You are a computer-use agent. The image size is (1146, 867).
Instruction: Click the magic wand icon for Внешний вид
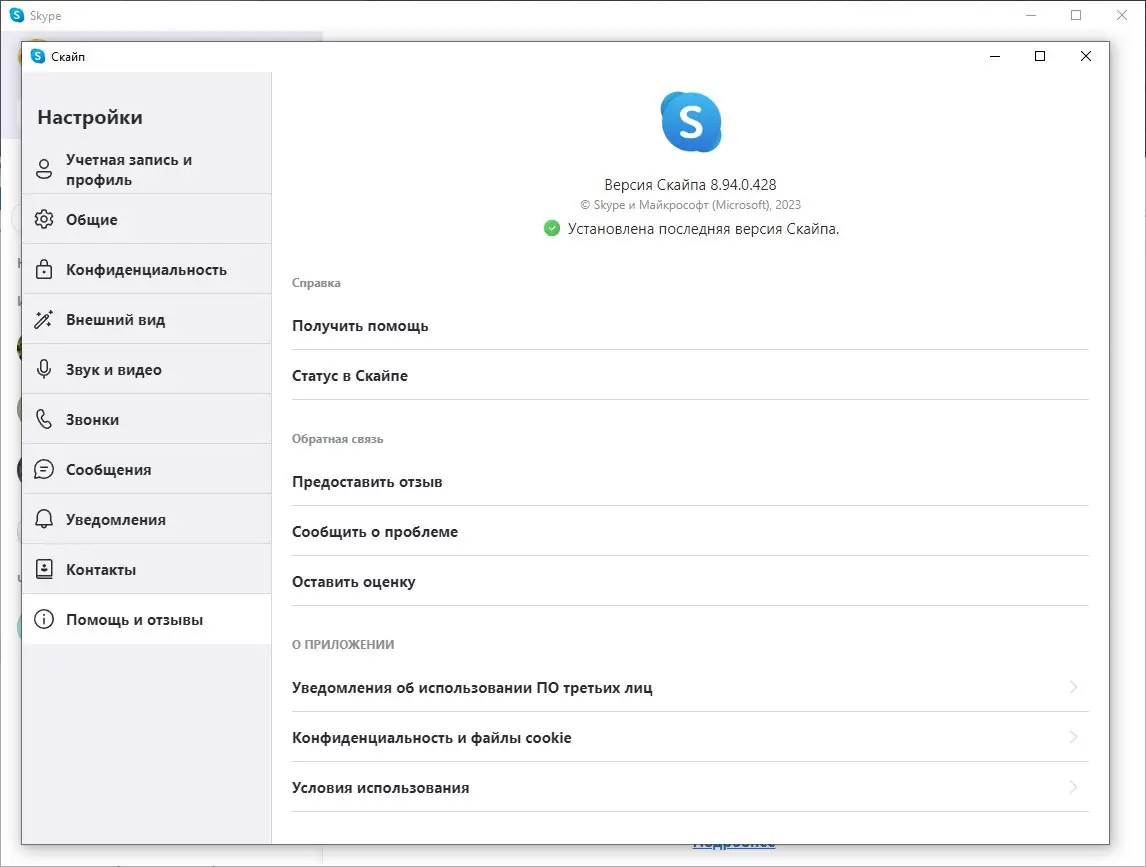[44, 319]
